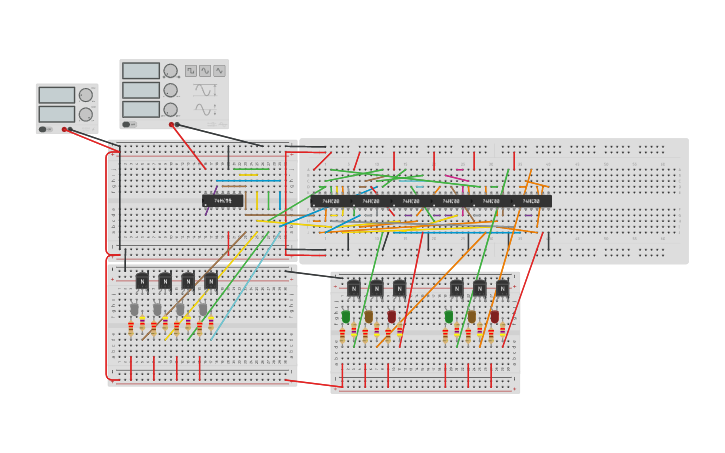
Task: Click the red terminal of the power supply
Action: 65,129
